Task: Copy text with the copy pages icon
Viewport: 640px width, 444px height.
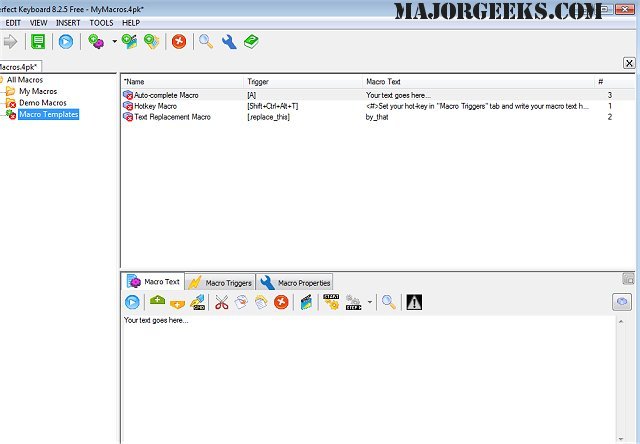Action: point(241,302)
